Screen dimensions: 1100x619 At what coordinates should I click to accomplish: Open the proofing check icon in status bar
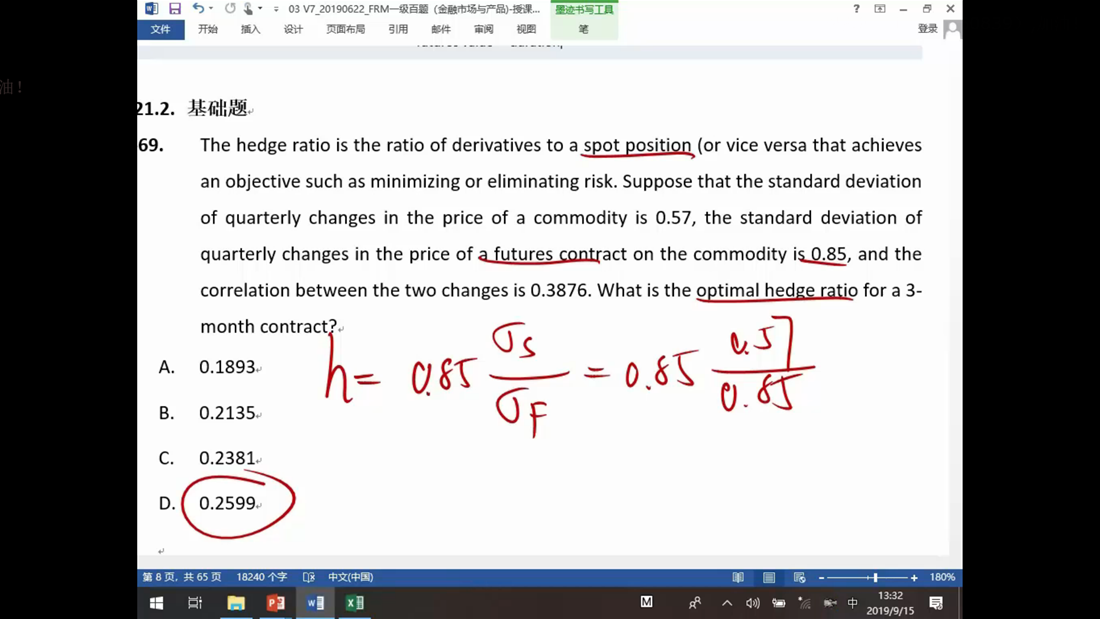pyautogui.click(x=309, y=577)
